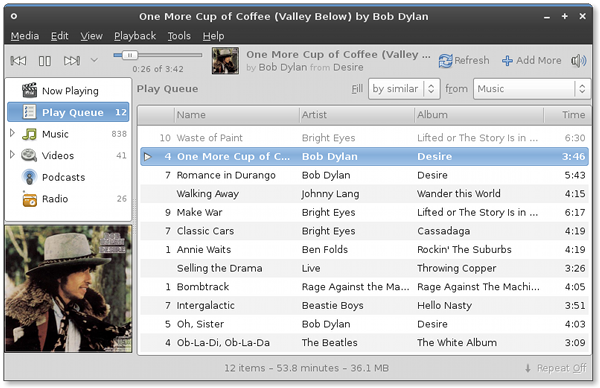Open the Tools menu
Image resolution: width=600 pixels, height=388 pixels.
pos(179,36)
